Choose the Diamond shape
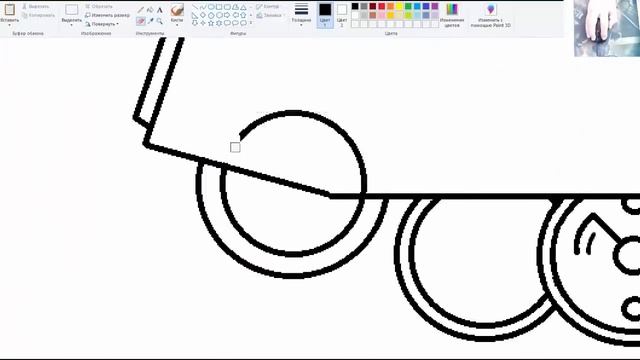Image resolution: width=640 pixels, height=360 pixels. [203, 15]
